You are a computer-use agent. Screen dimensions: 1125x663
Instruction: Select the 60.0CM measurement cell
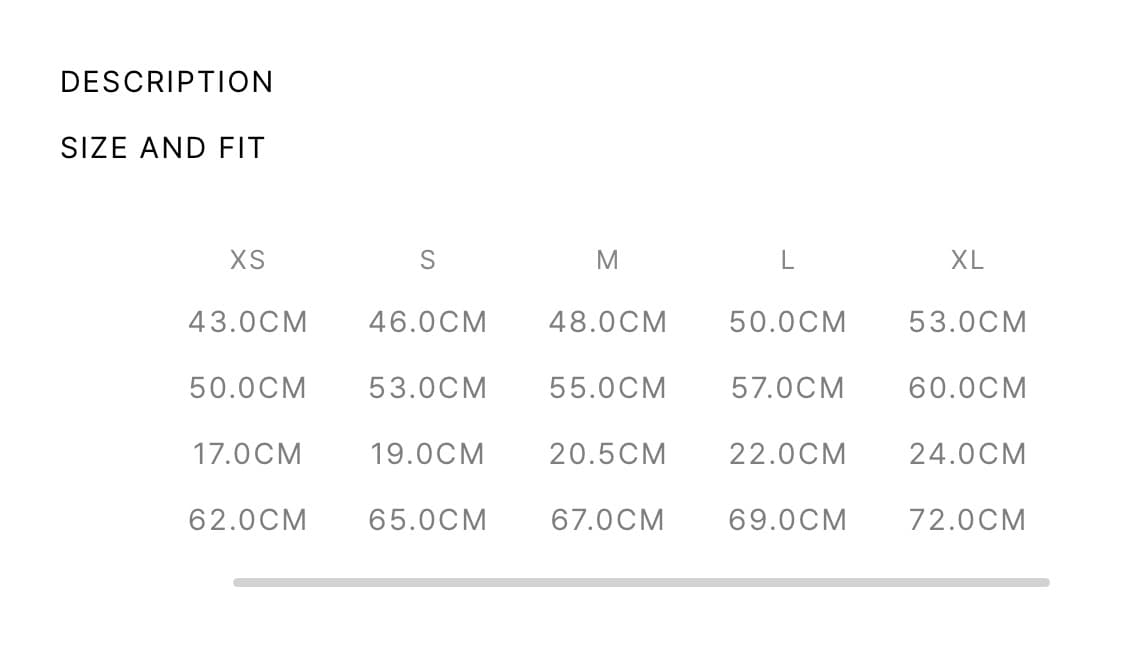pyautogui.click(x=968, y=388)
